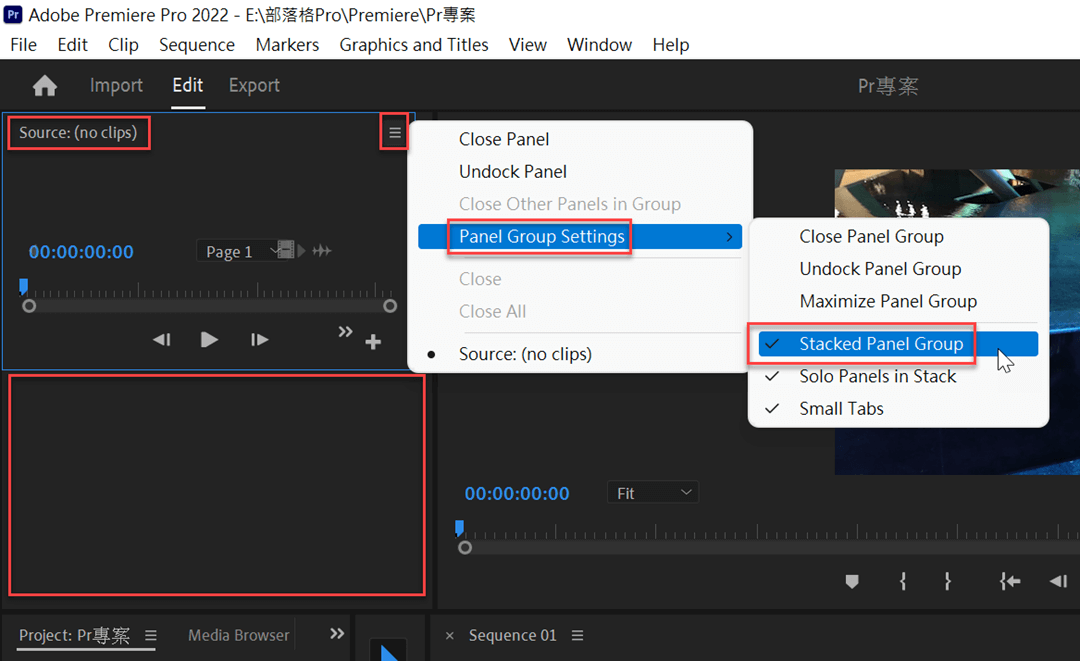Click the Program monitor video preview

coord(957,322)
